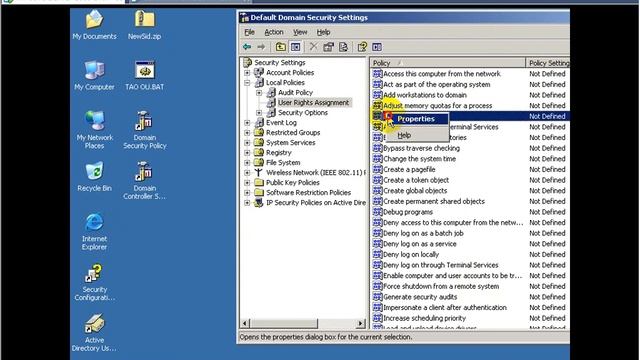This screenshot has width=640, height=360.
Task: Click the tree pane scroll right arrow
Action: coord(360,324)
